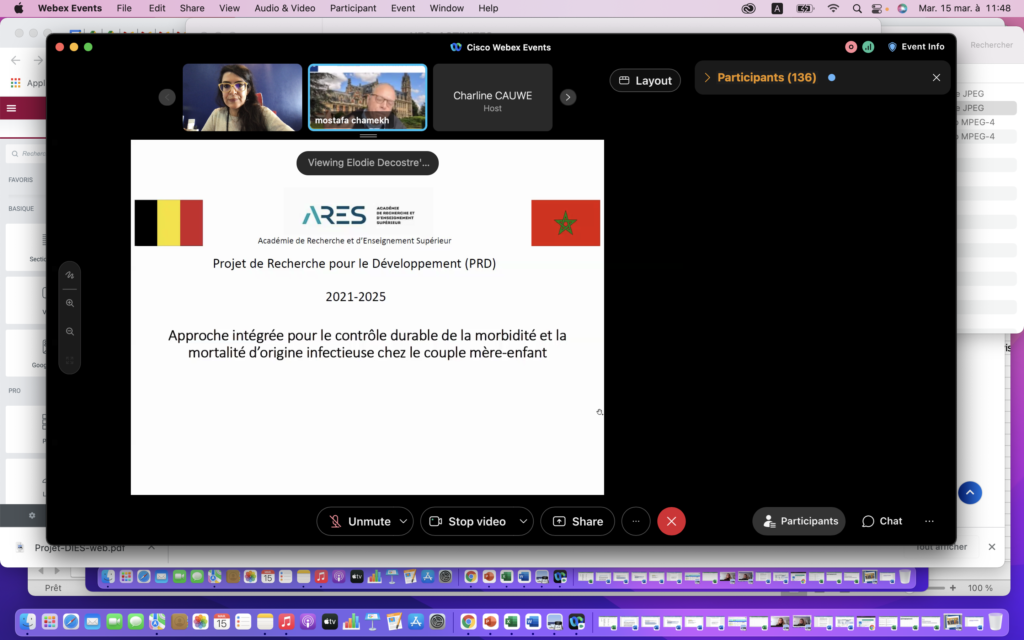Close the Participants panel with the X

click(x=936, y=78)
